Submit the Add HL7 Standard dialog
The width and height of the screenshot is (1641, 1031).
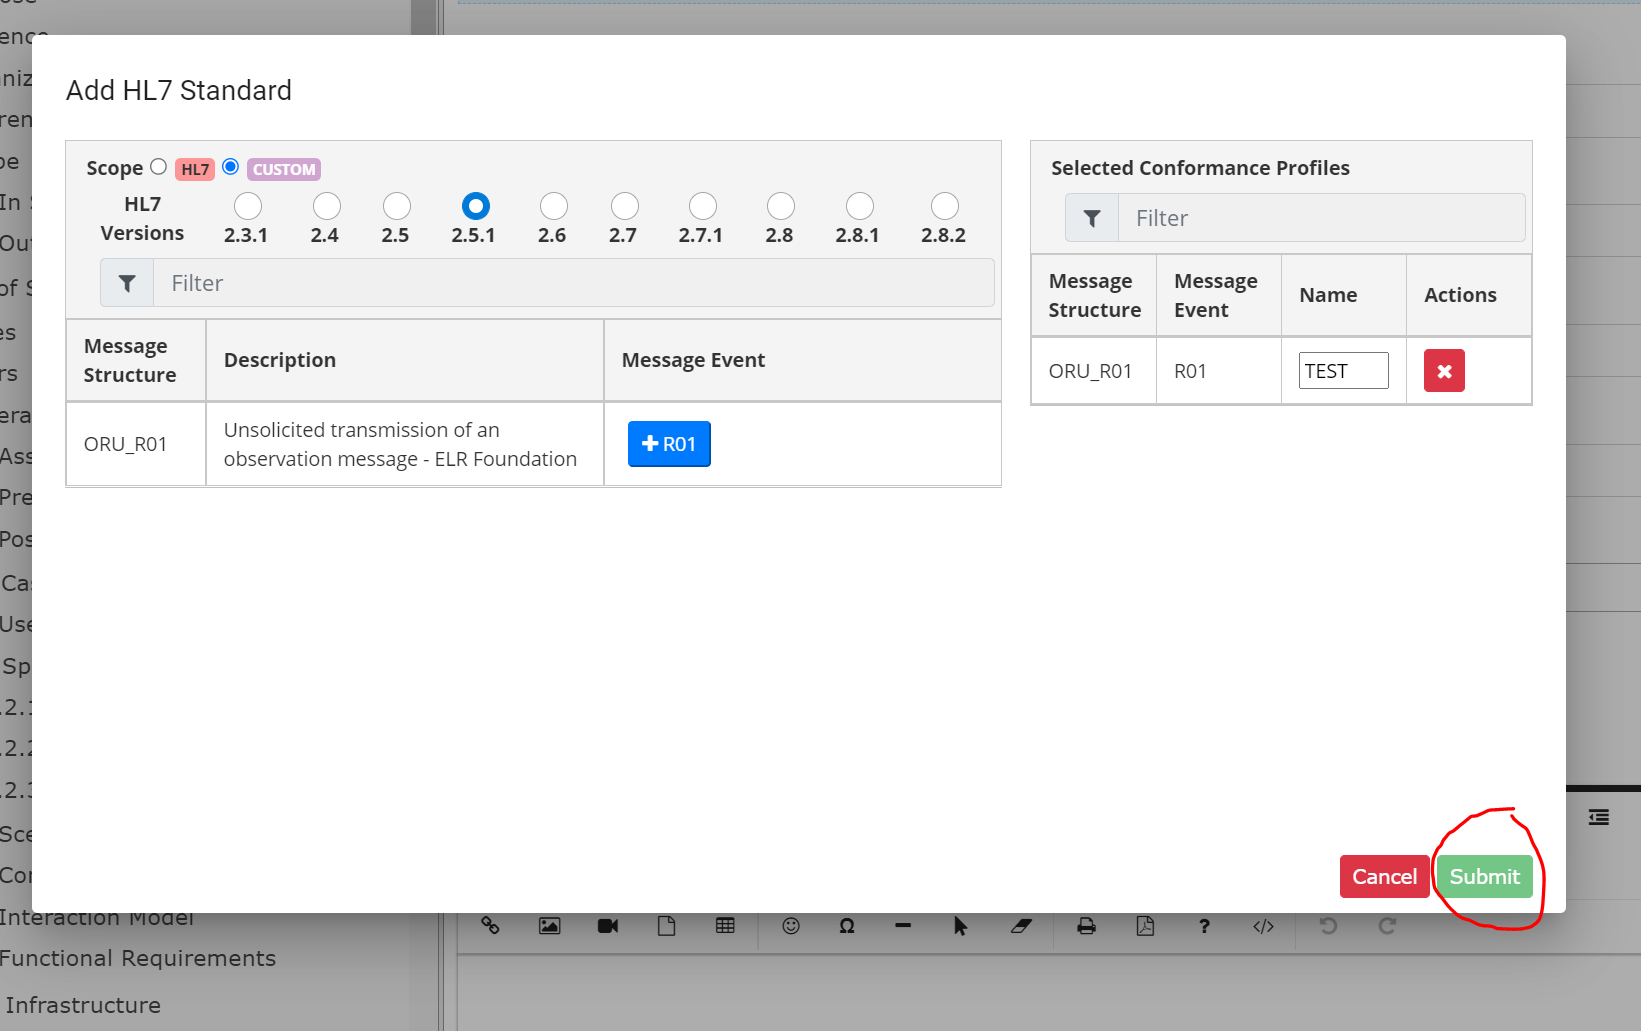(1484, 876)
